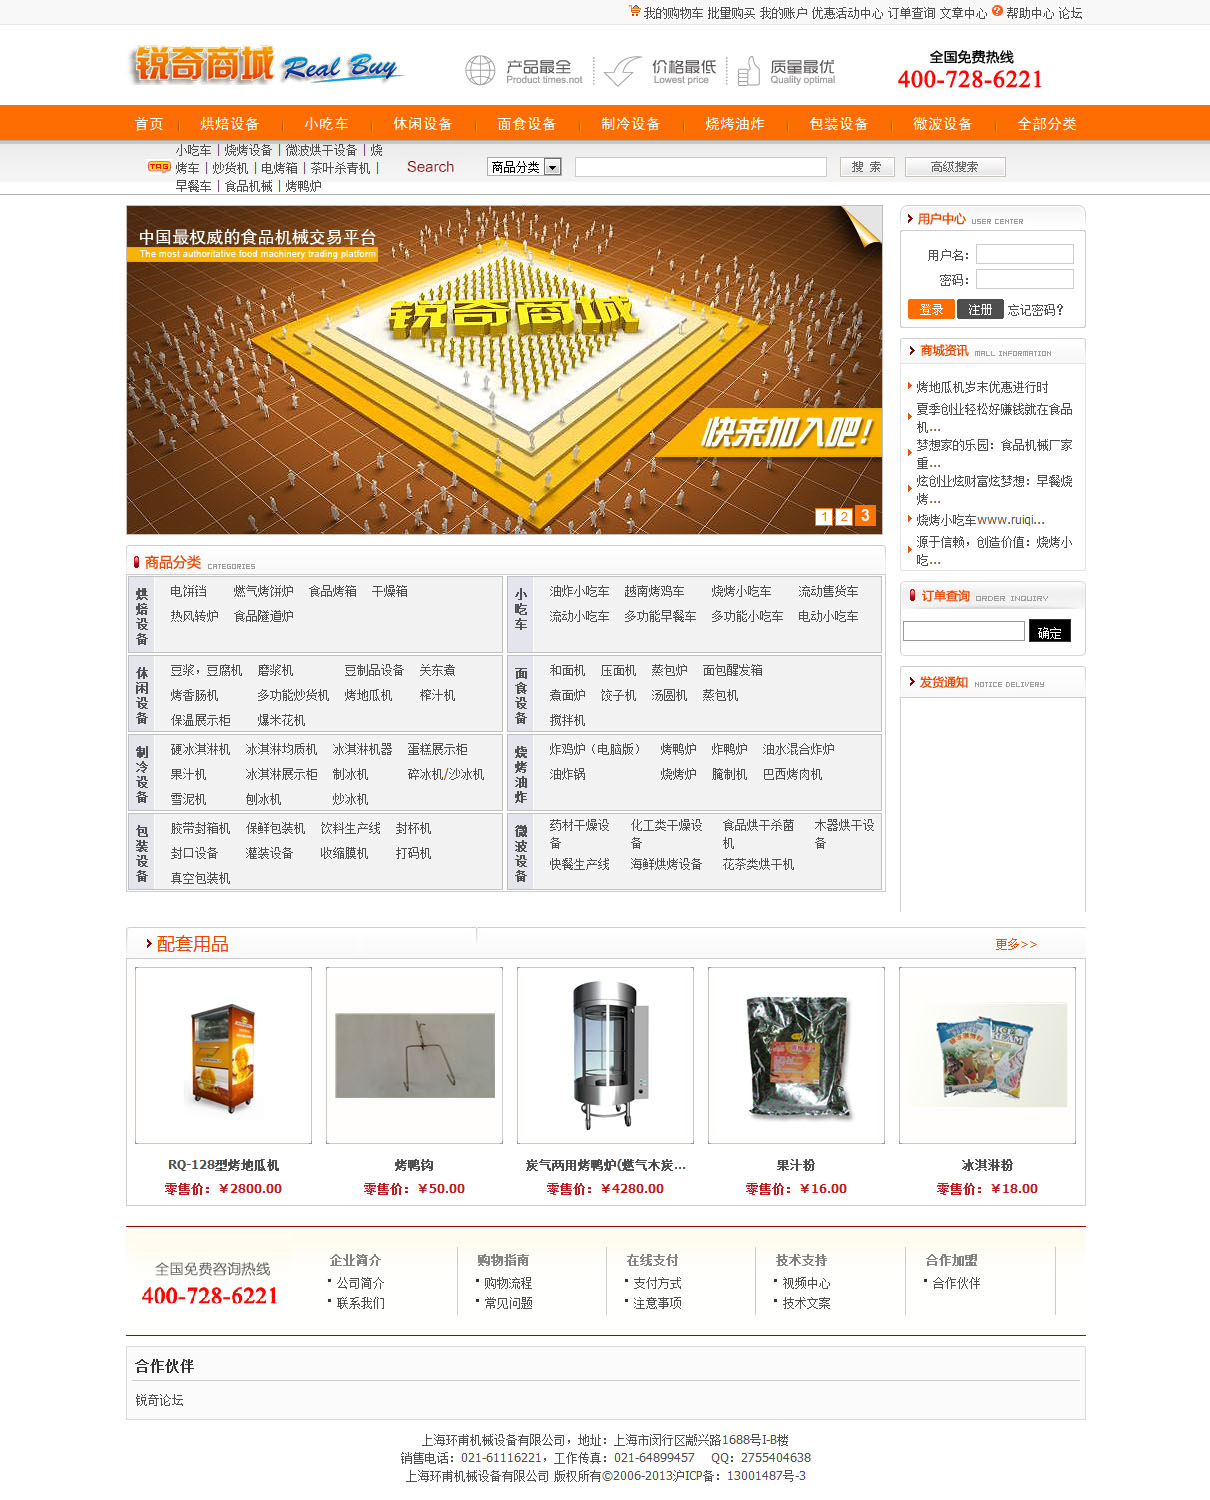Open the 商品分类 search category dropdown
The height and width of the screenshot is (1500, 1210).
pyautogui.click(x=525, y=167)
